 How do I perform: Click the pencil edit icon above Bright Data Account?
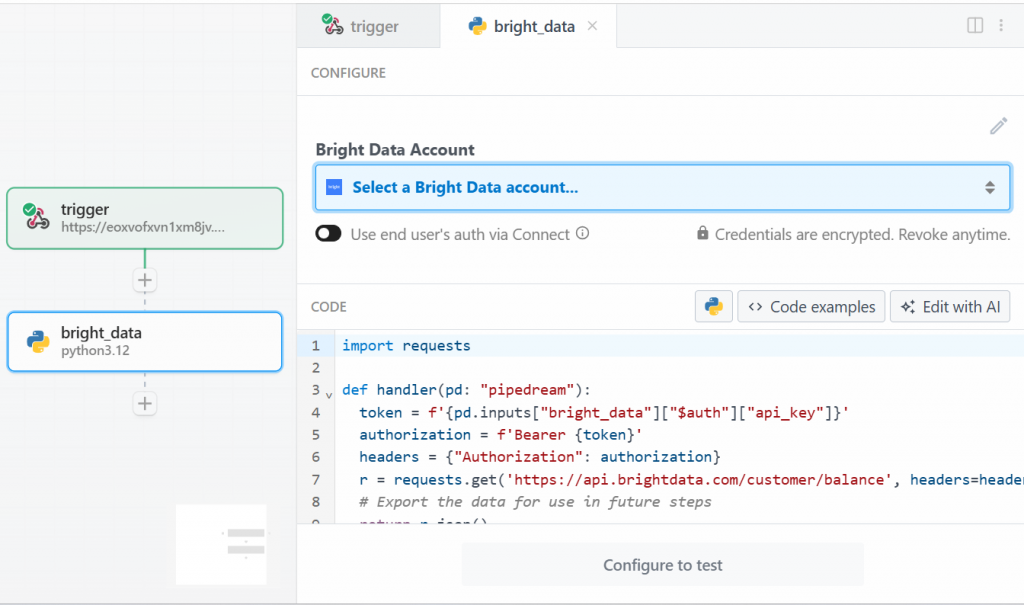[998, 125]
